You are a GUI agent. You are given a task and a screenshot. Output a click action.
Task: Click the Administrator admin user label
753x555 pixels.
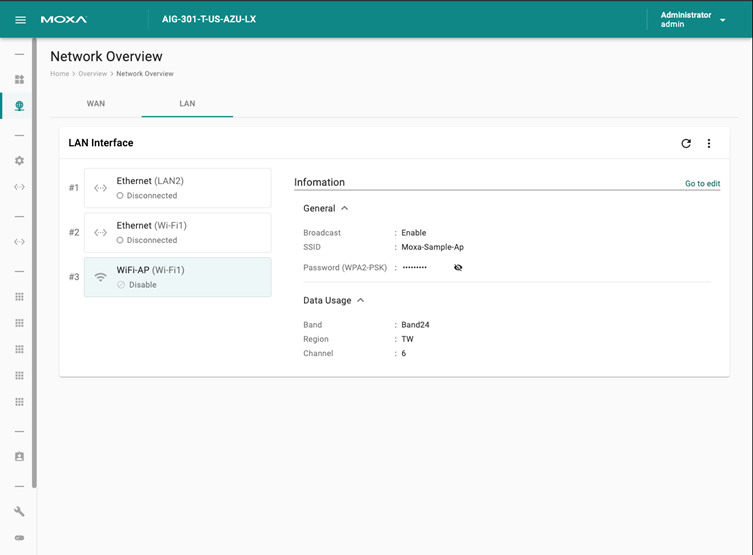[x=686, y=20]
